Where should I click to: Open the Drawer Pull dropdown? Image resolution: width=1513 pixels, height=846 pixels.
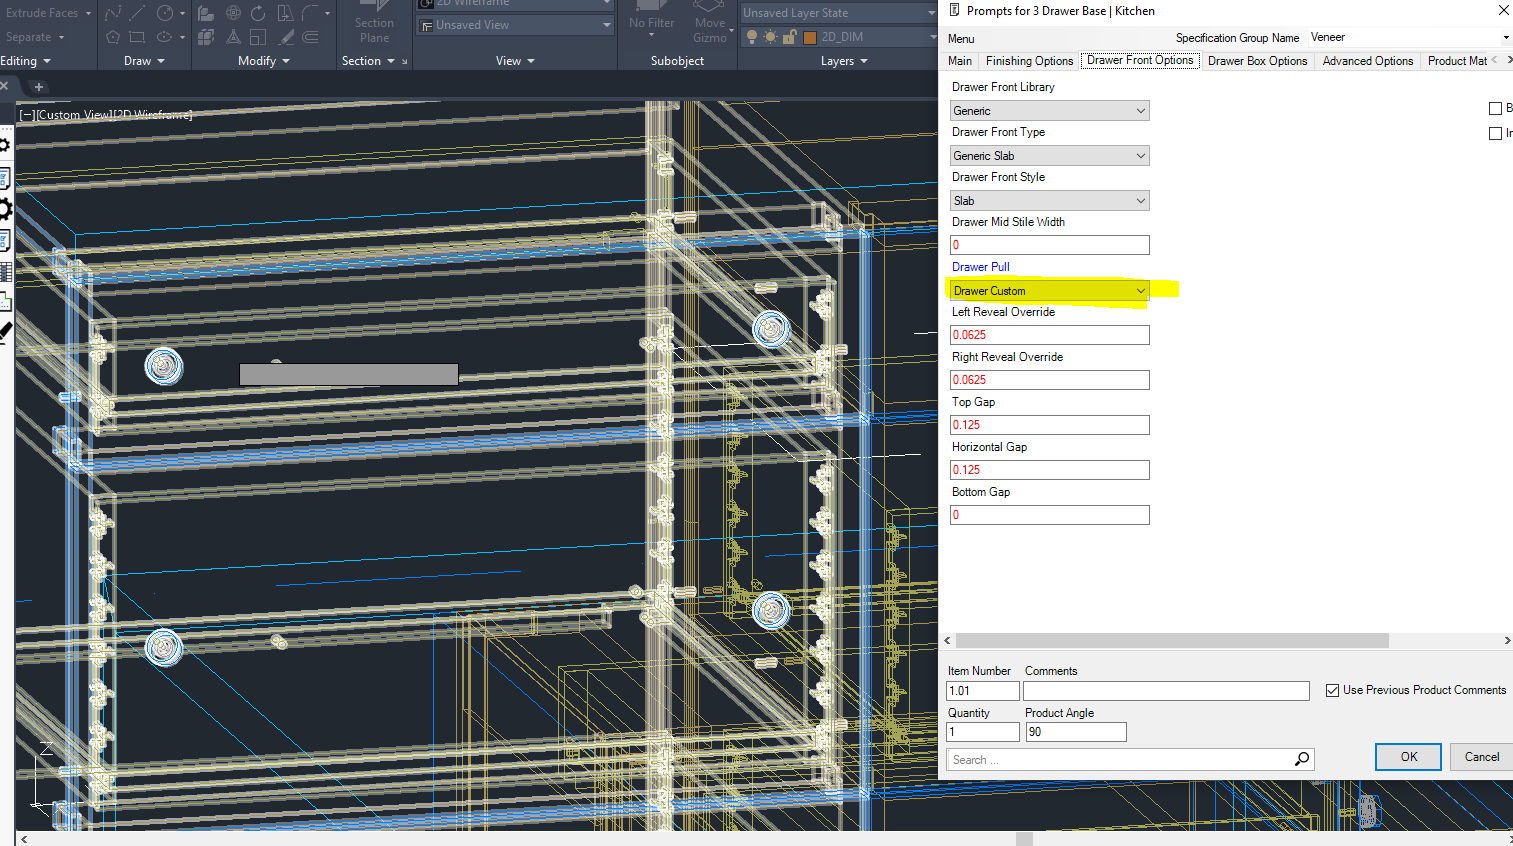(1049, 291)
